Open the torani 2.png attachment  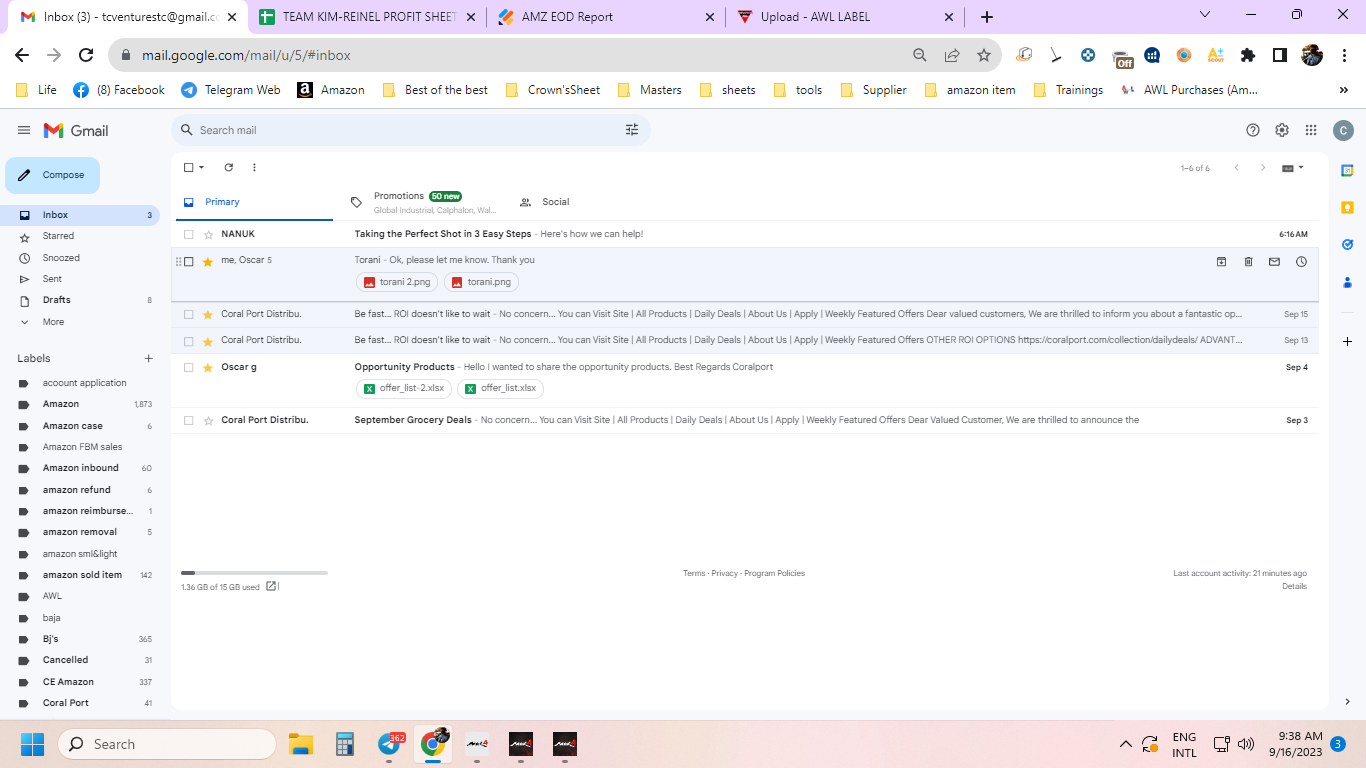pos(397,282)
